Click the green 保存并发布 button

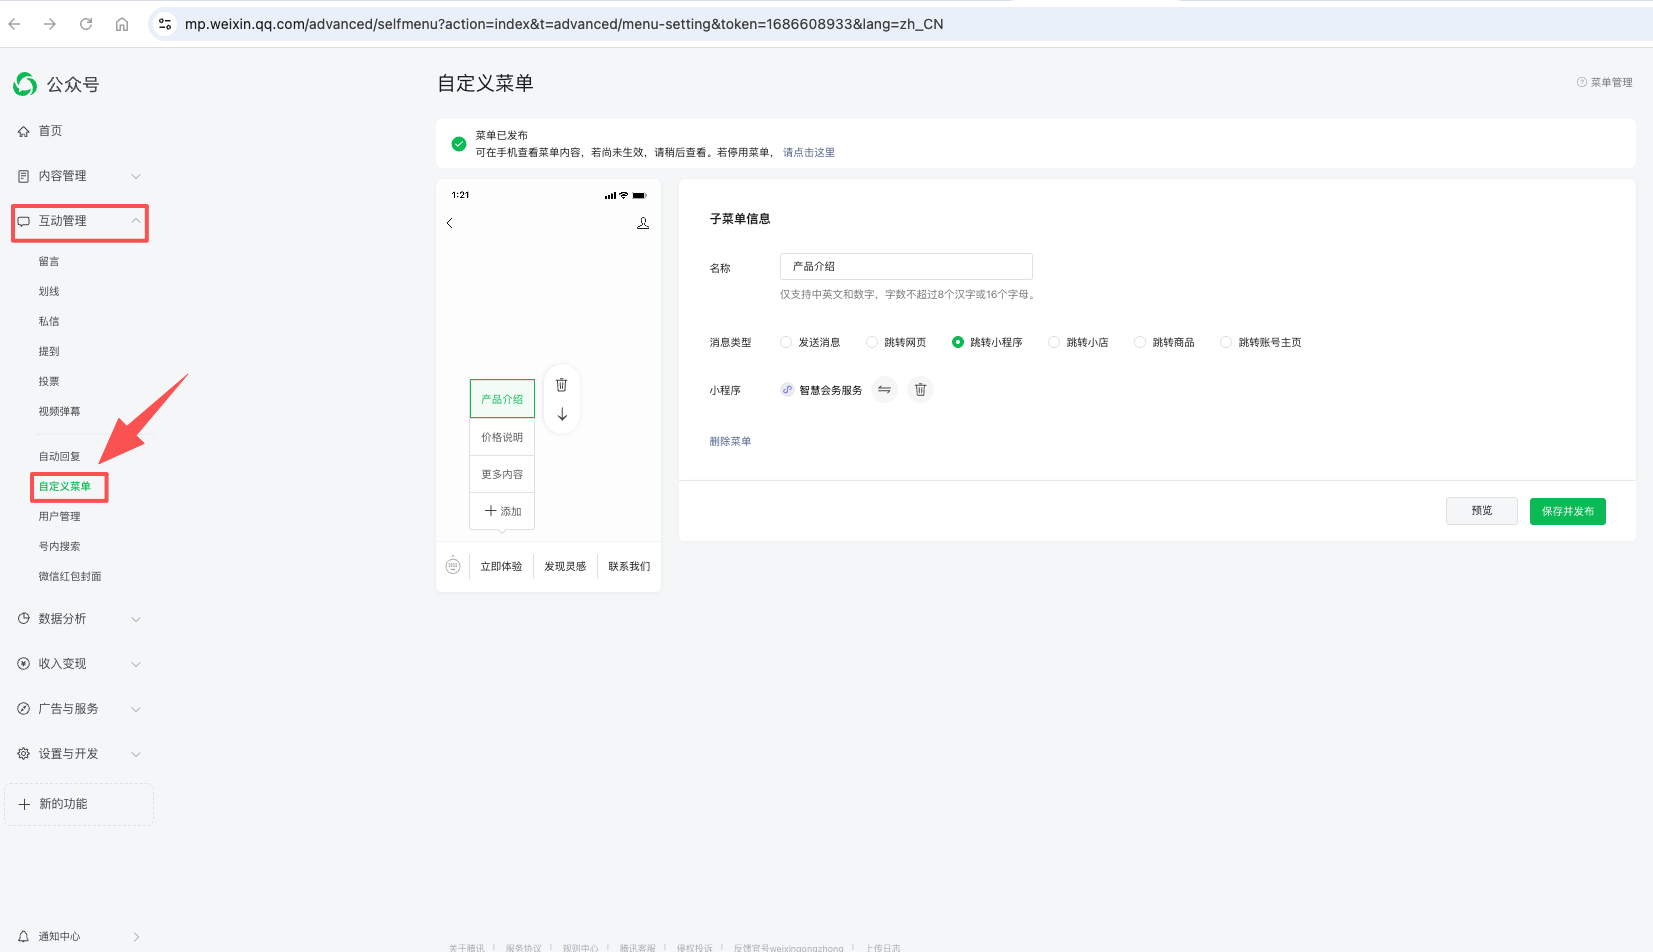coord(1567,511)
